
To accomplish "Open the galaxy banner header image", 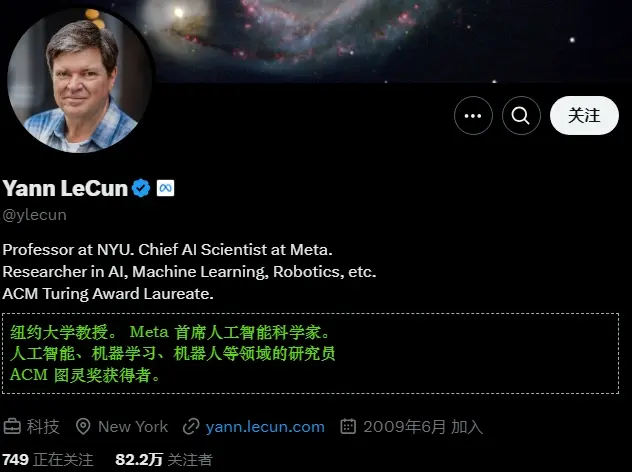I will (391, 40).
